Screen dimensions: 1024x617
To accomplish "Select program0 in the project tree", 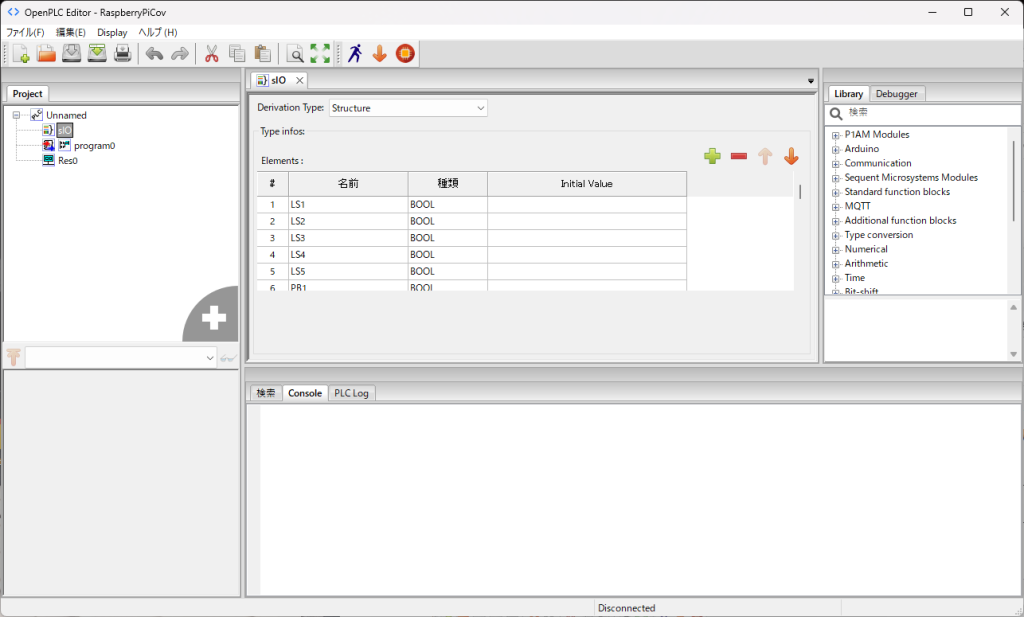I will coord(94,146).
